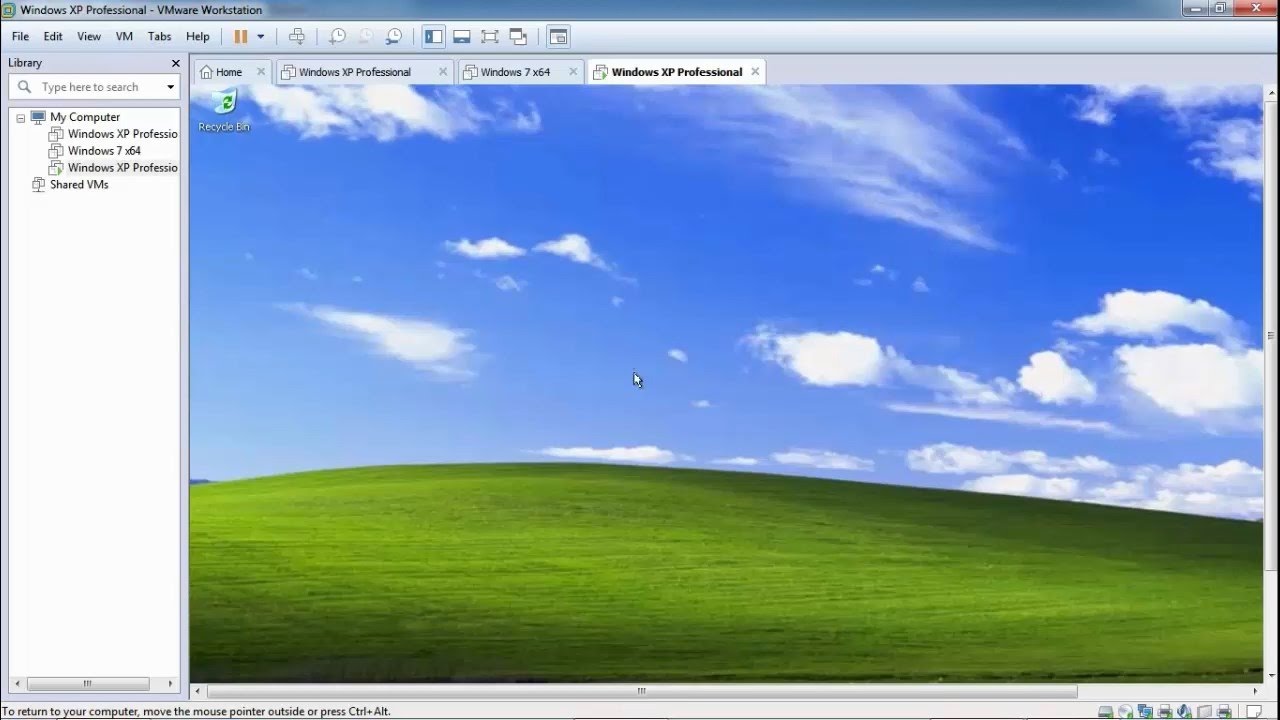
Task: Click the Recycle Bin icon on XP desktop
Action: (x=224, y=110)
